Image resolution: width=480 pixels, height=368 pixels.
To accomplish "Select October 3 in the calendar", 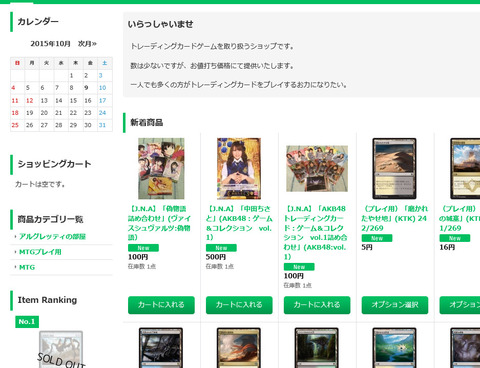I will click(x=101, y=75).
